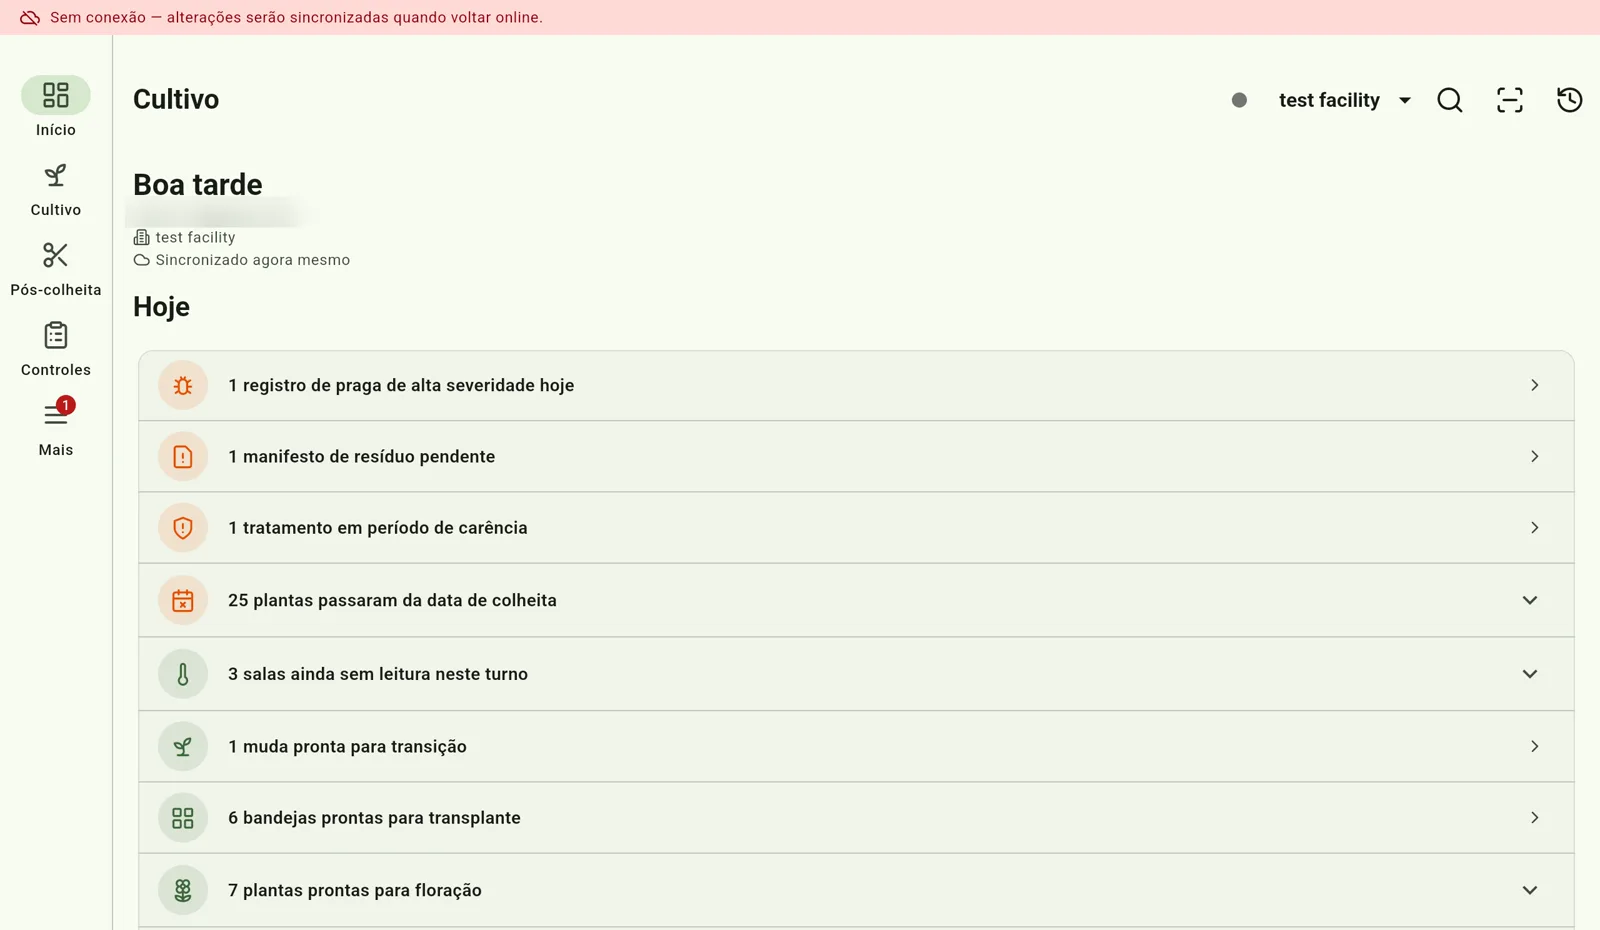Expand 25 plantas passaram da data row
The image size is (1600, 930).
pos(856,600)
